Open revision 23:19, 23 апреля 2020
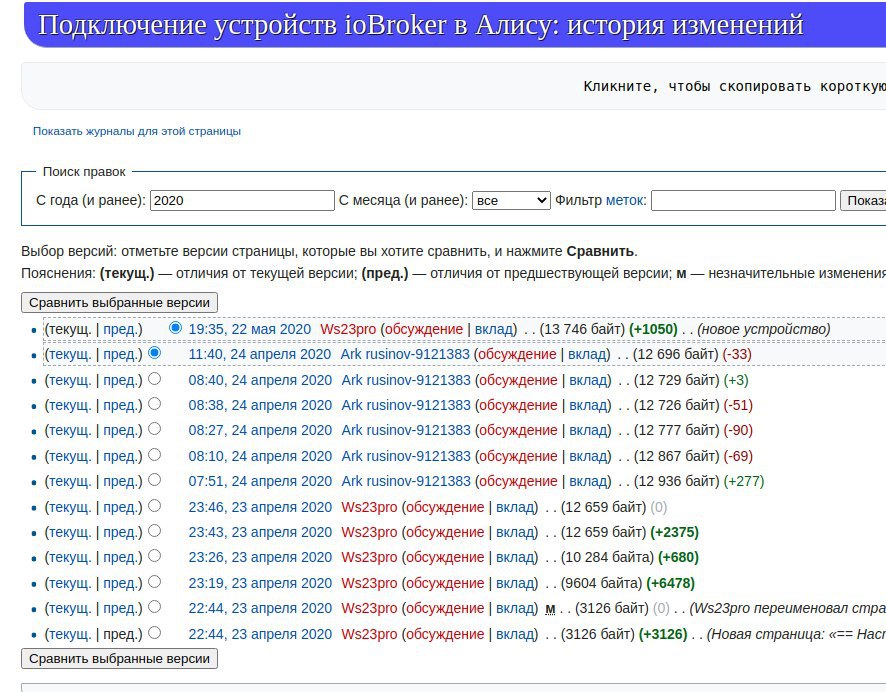The image size is (886, 692). [x=260, y=583]
